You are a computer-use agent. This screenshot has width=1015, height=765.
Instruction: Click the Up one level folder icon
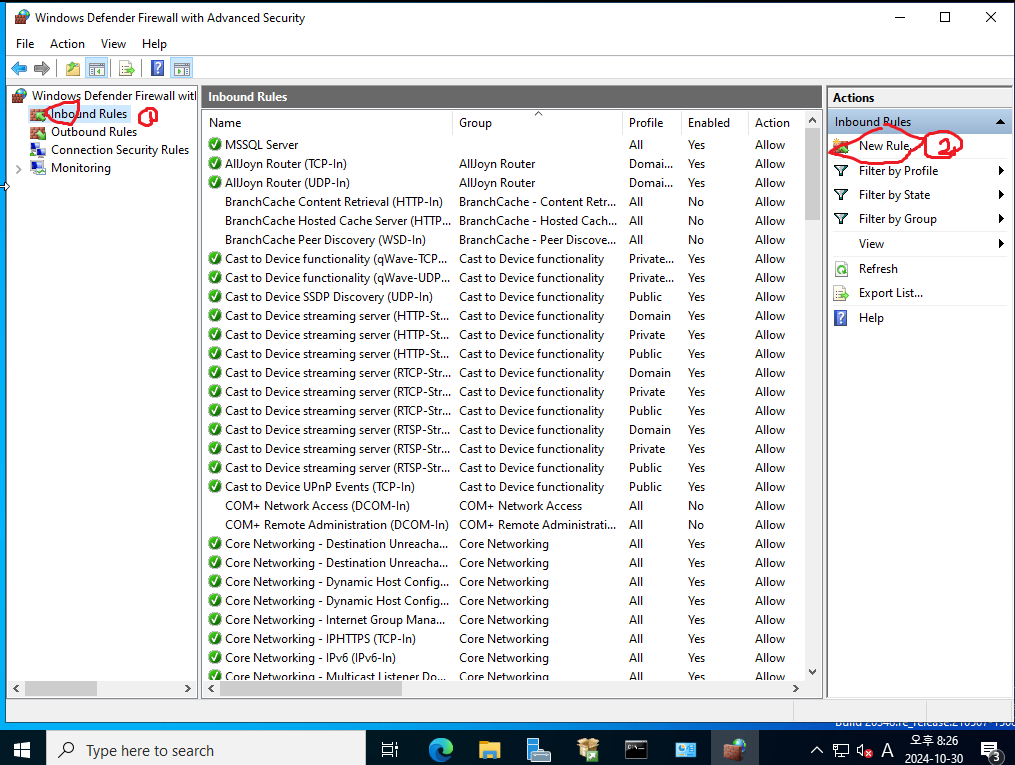click(72, 68)
